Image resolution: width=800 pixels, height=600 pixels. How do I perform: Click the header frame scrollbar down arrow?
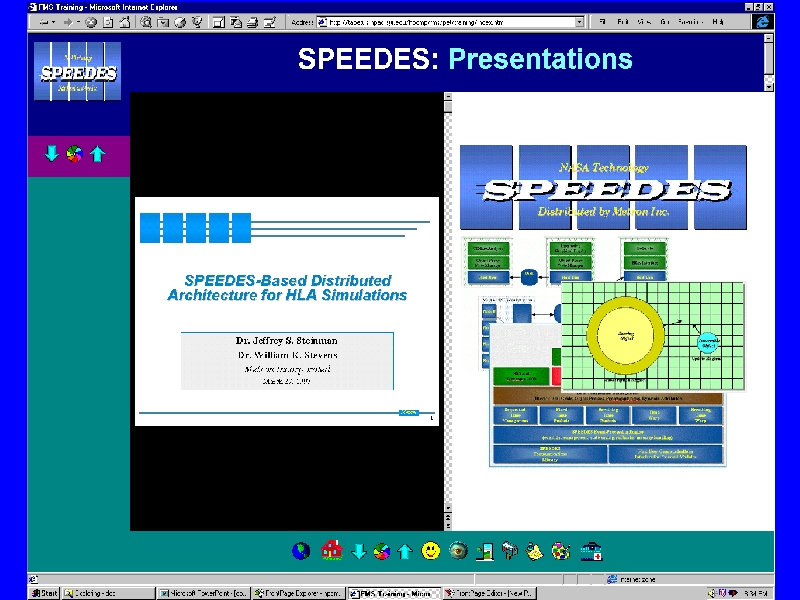point(768,87)
